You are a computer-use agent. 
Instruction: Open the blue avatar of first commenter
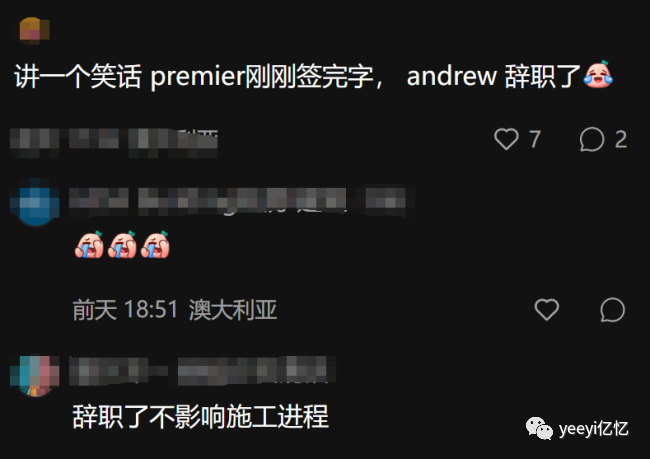coord(35,202)
